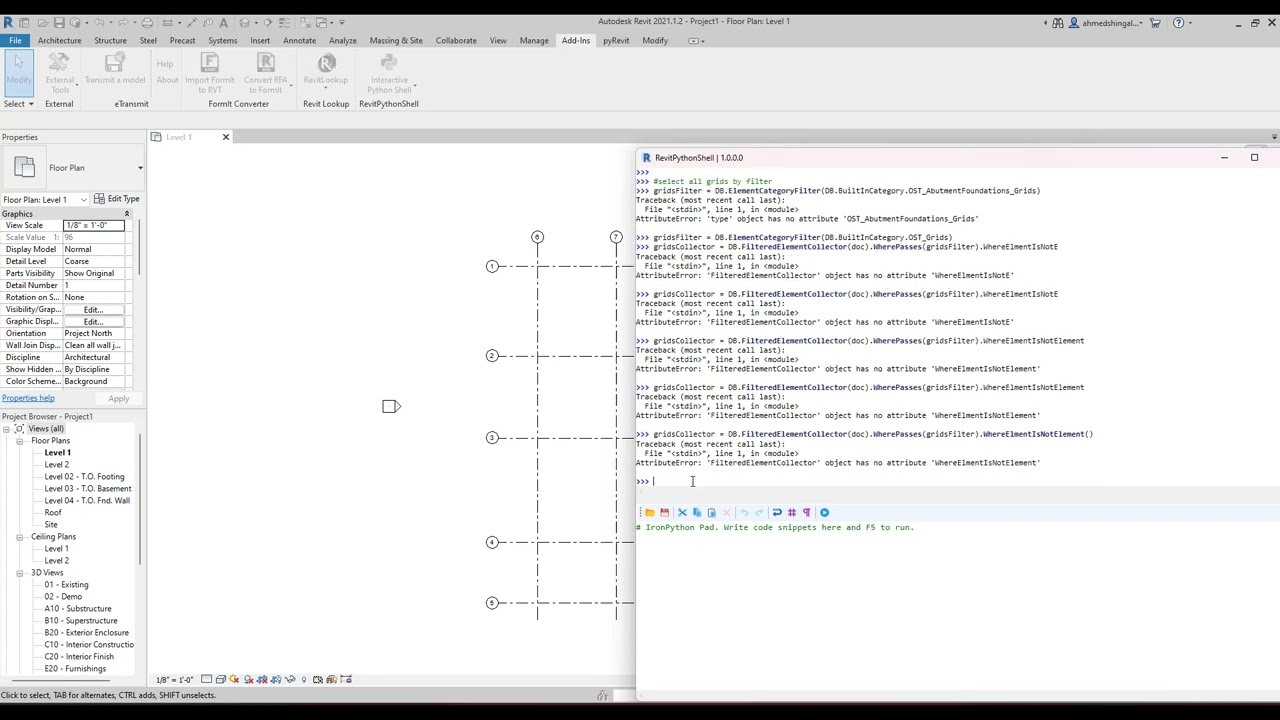Image resolution: width=1280 pixels, height=720 pixels.
Task: Click Transmit a model icon
Action: tap(115, 70)
